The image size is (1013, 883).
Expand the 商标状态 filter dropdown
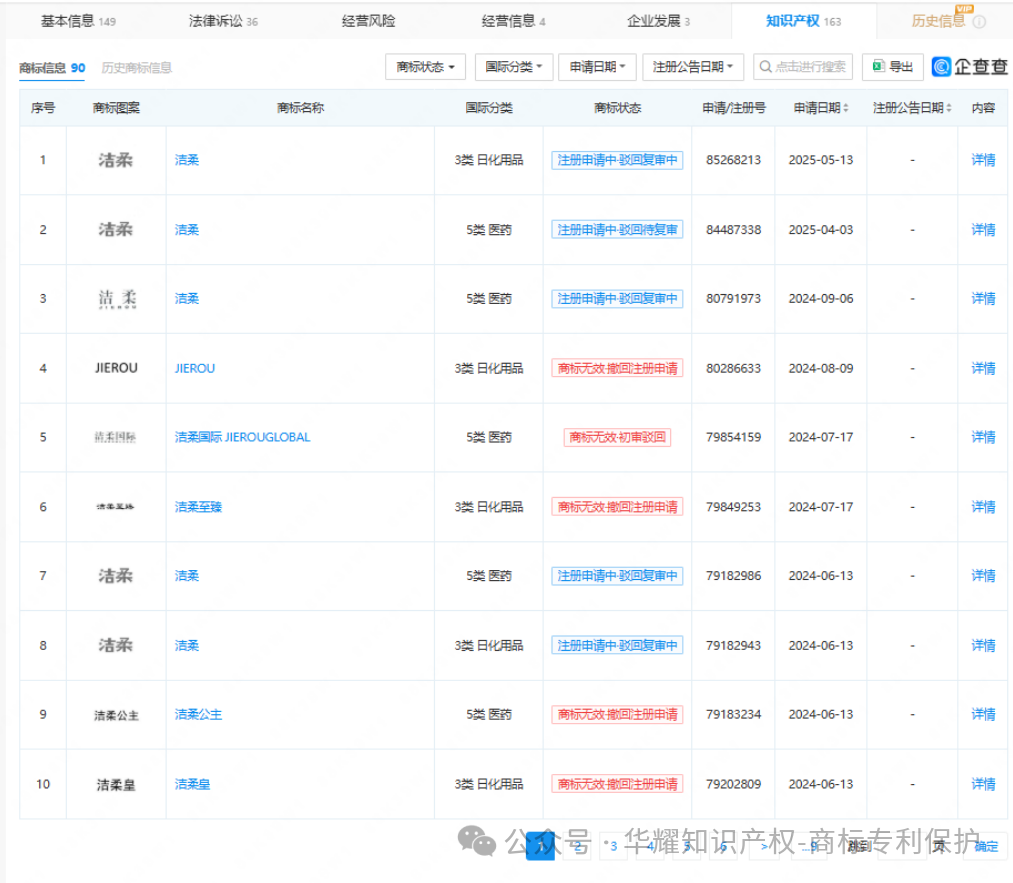point(425,67)
